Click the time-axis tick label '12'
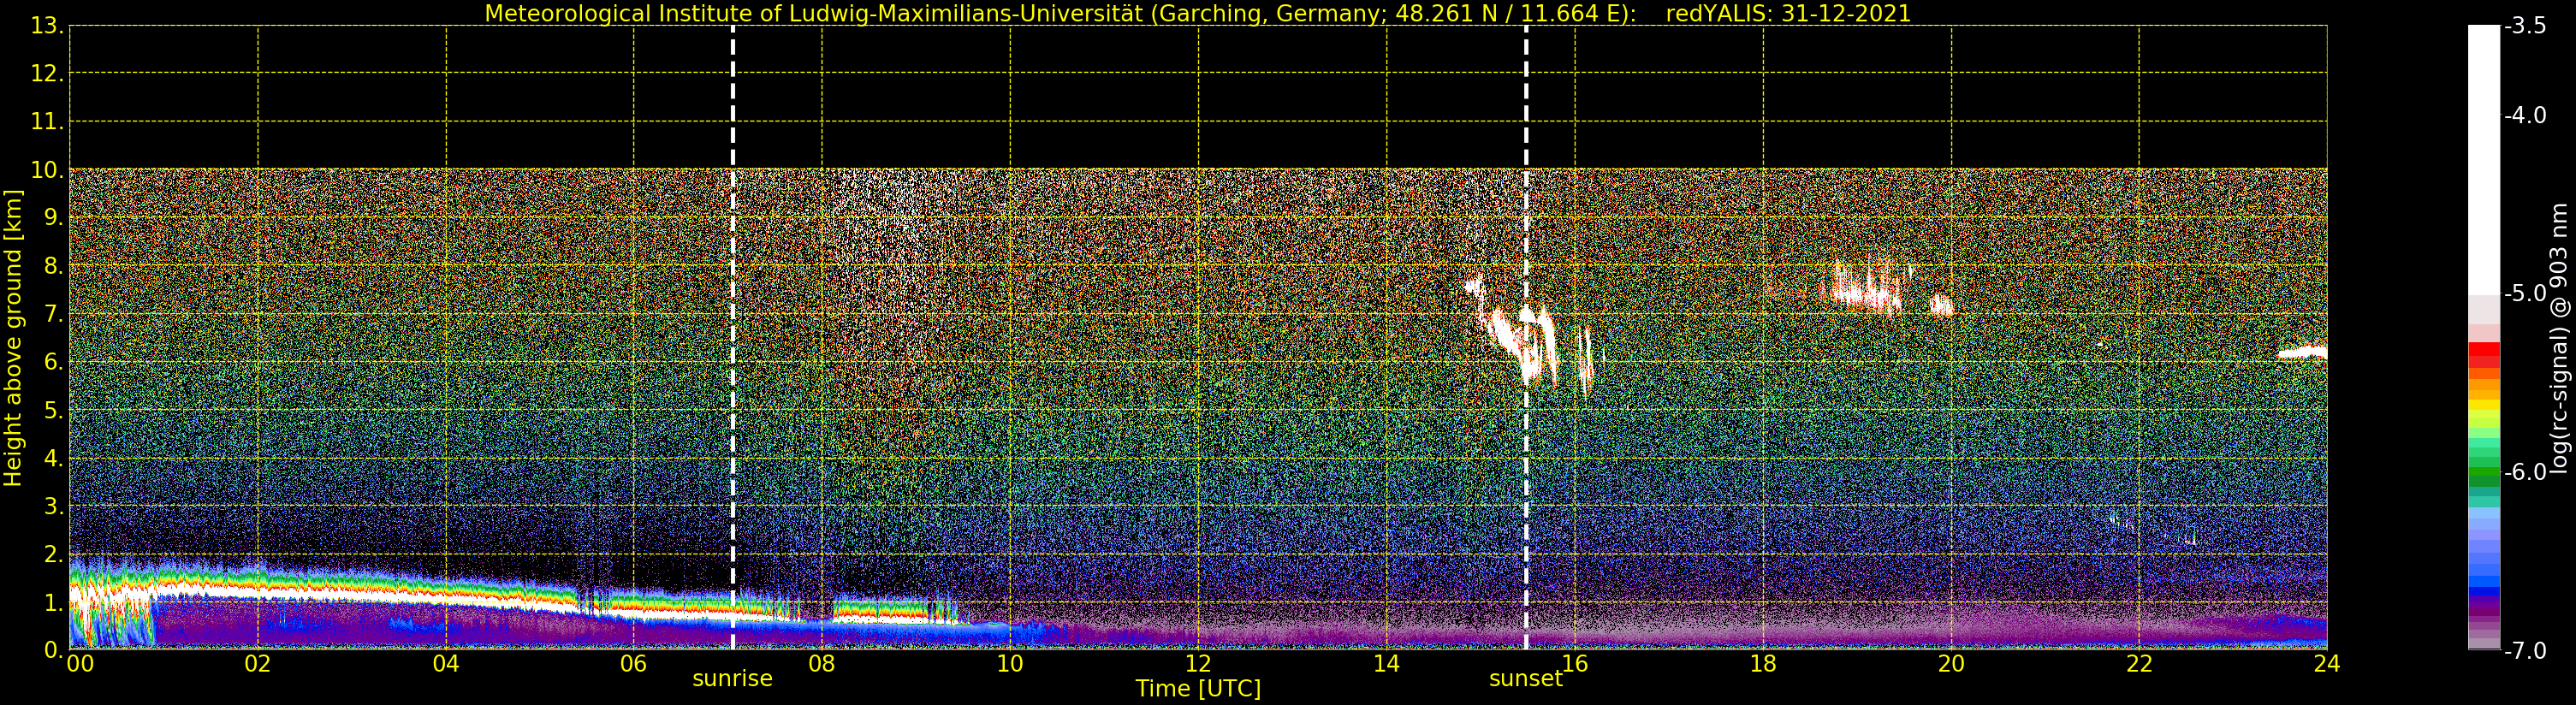This screenshot has height=705, width=2576. [x=1198, y=664]
